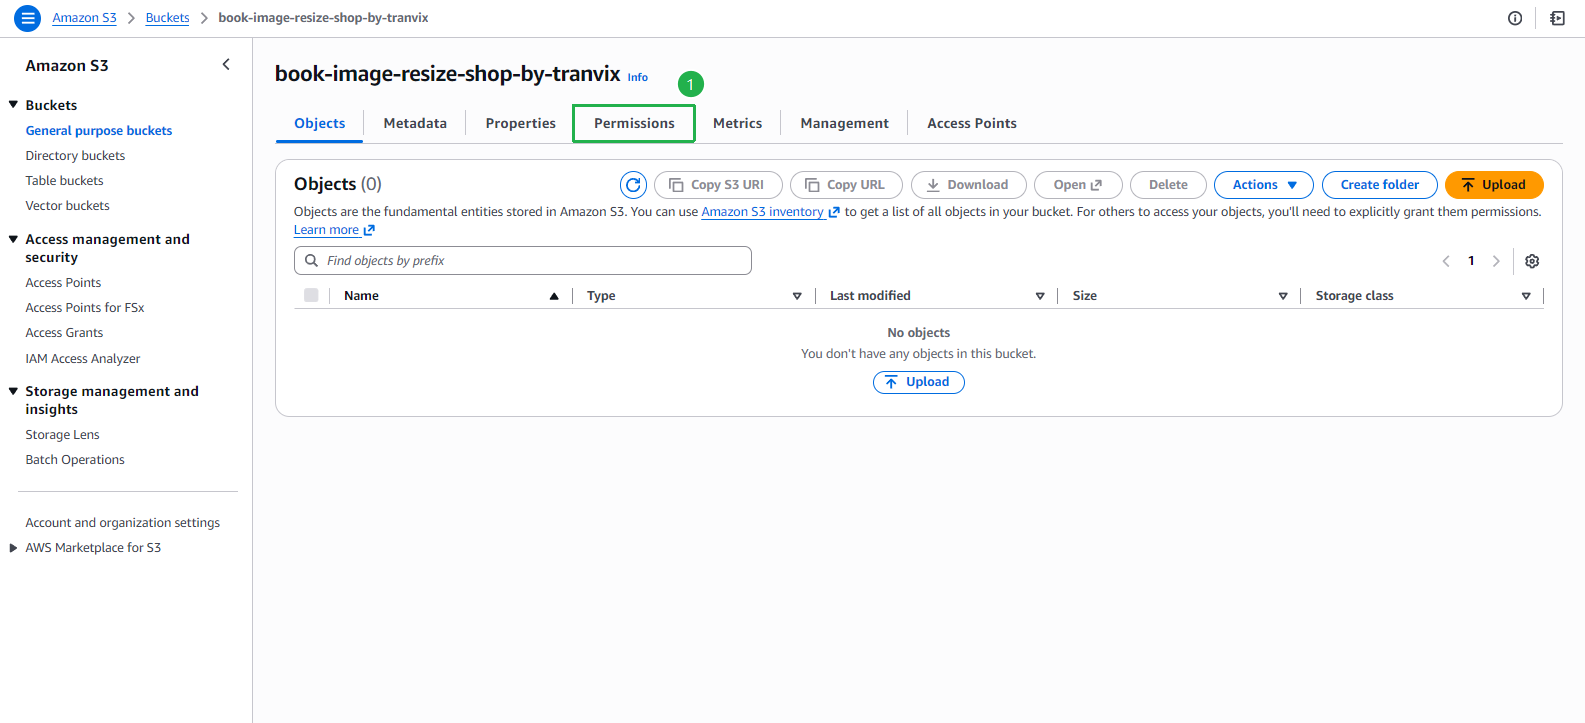Open Access Points for FSx
The image size is (1585, 723).
[85, 308]
